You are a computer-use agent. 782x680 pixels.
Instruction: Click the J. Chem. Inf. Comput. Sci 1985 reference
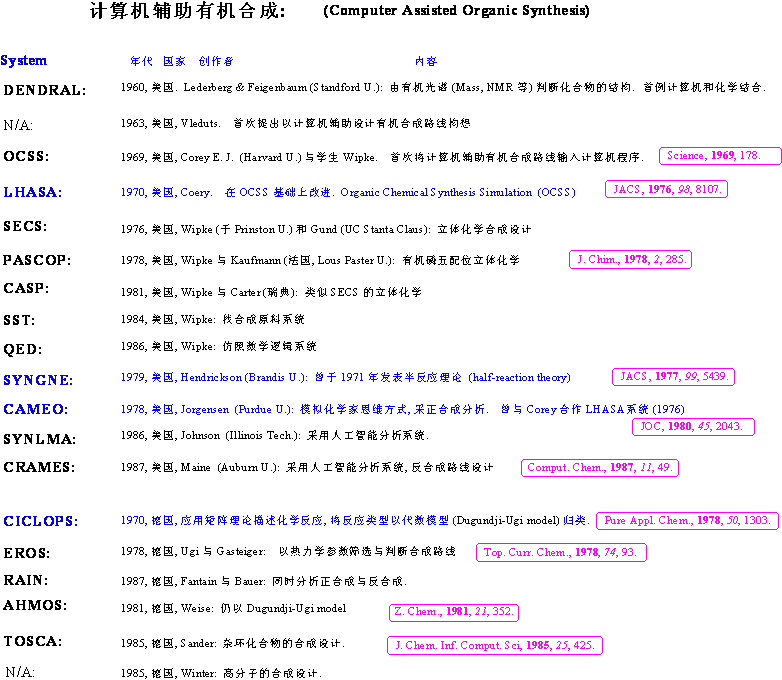[494, 646]
